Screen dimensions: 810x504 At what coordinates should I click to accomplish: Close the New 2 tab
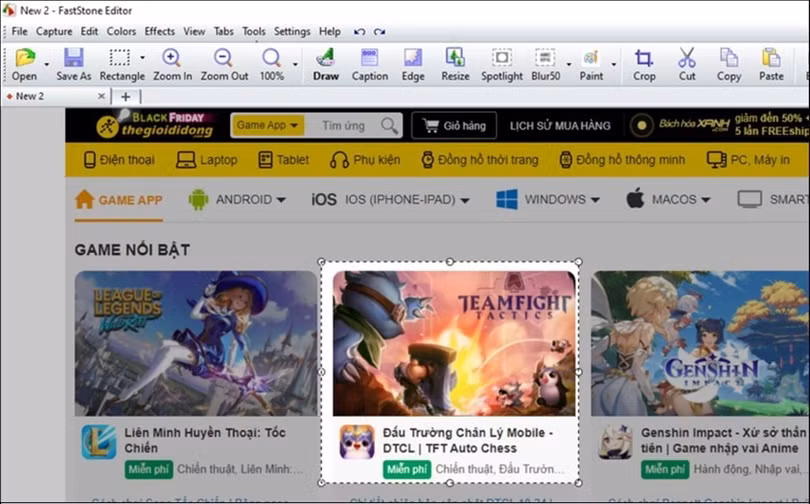(101, 96)
